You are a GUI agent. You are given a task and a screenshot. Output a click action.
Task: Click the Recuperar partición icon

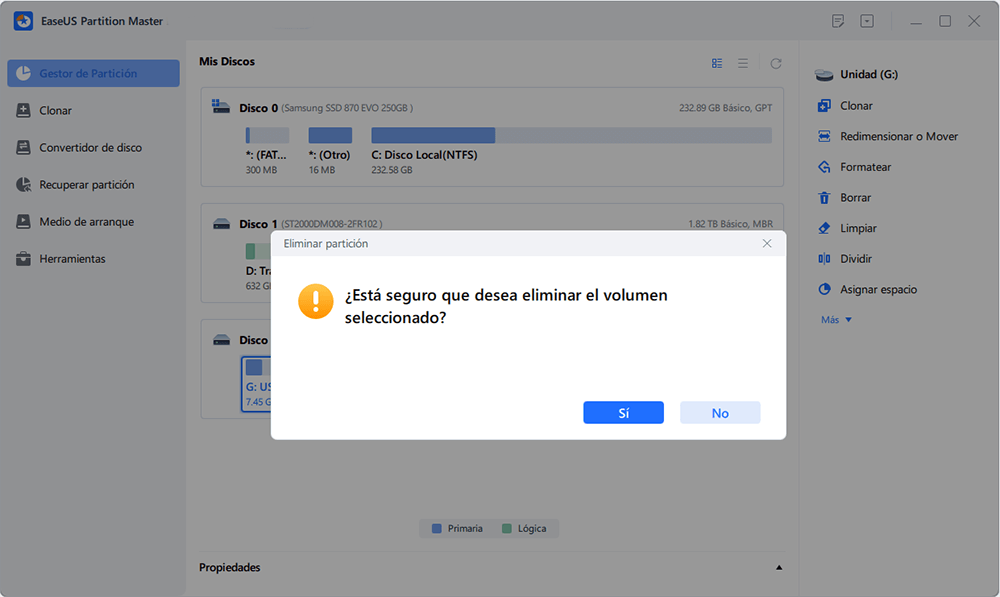click(x=24, y=184)
